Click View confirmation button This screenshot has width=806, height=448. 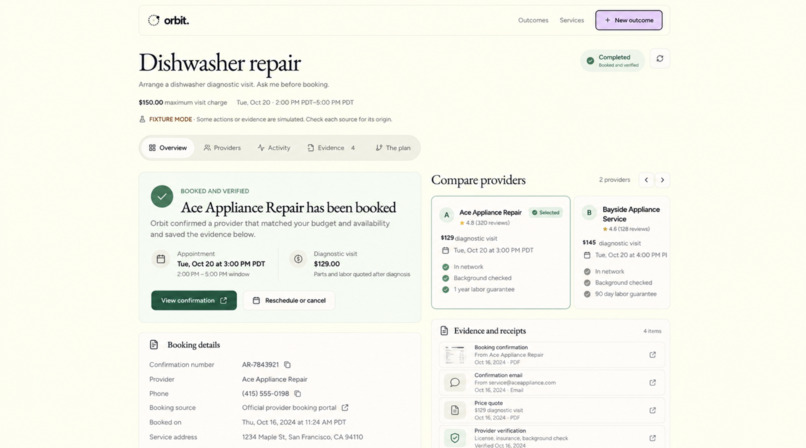click(194, 301)
